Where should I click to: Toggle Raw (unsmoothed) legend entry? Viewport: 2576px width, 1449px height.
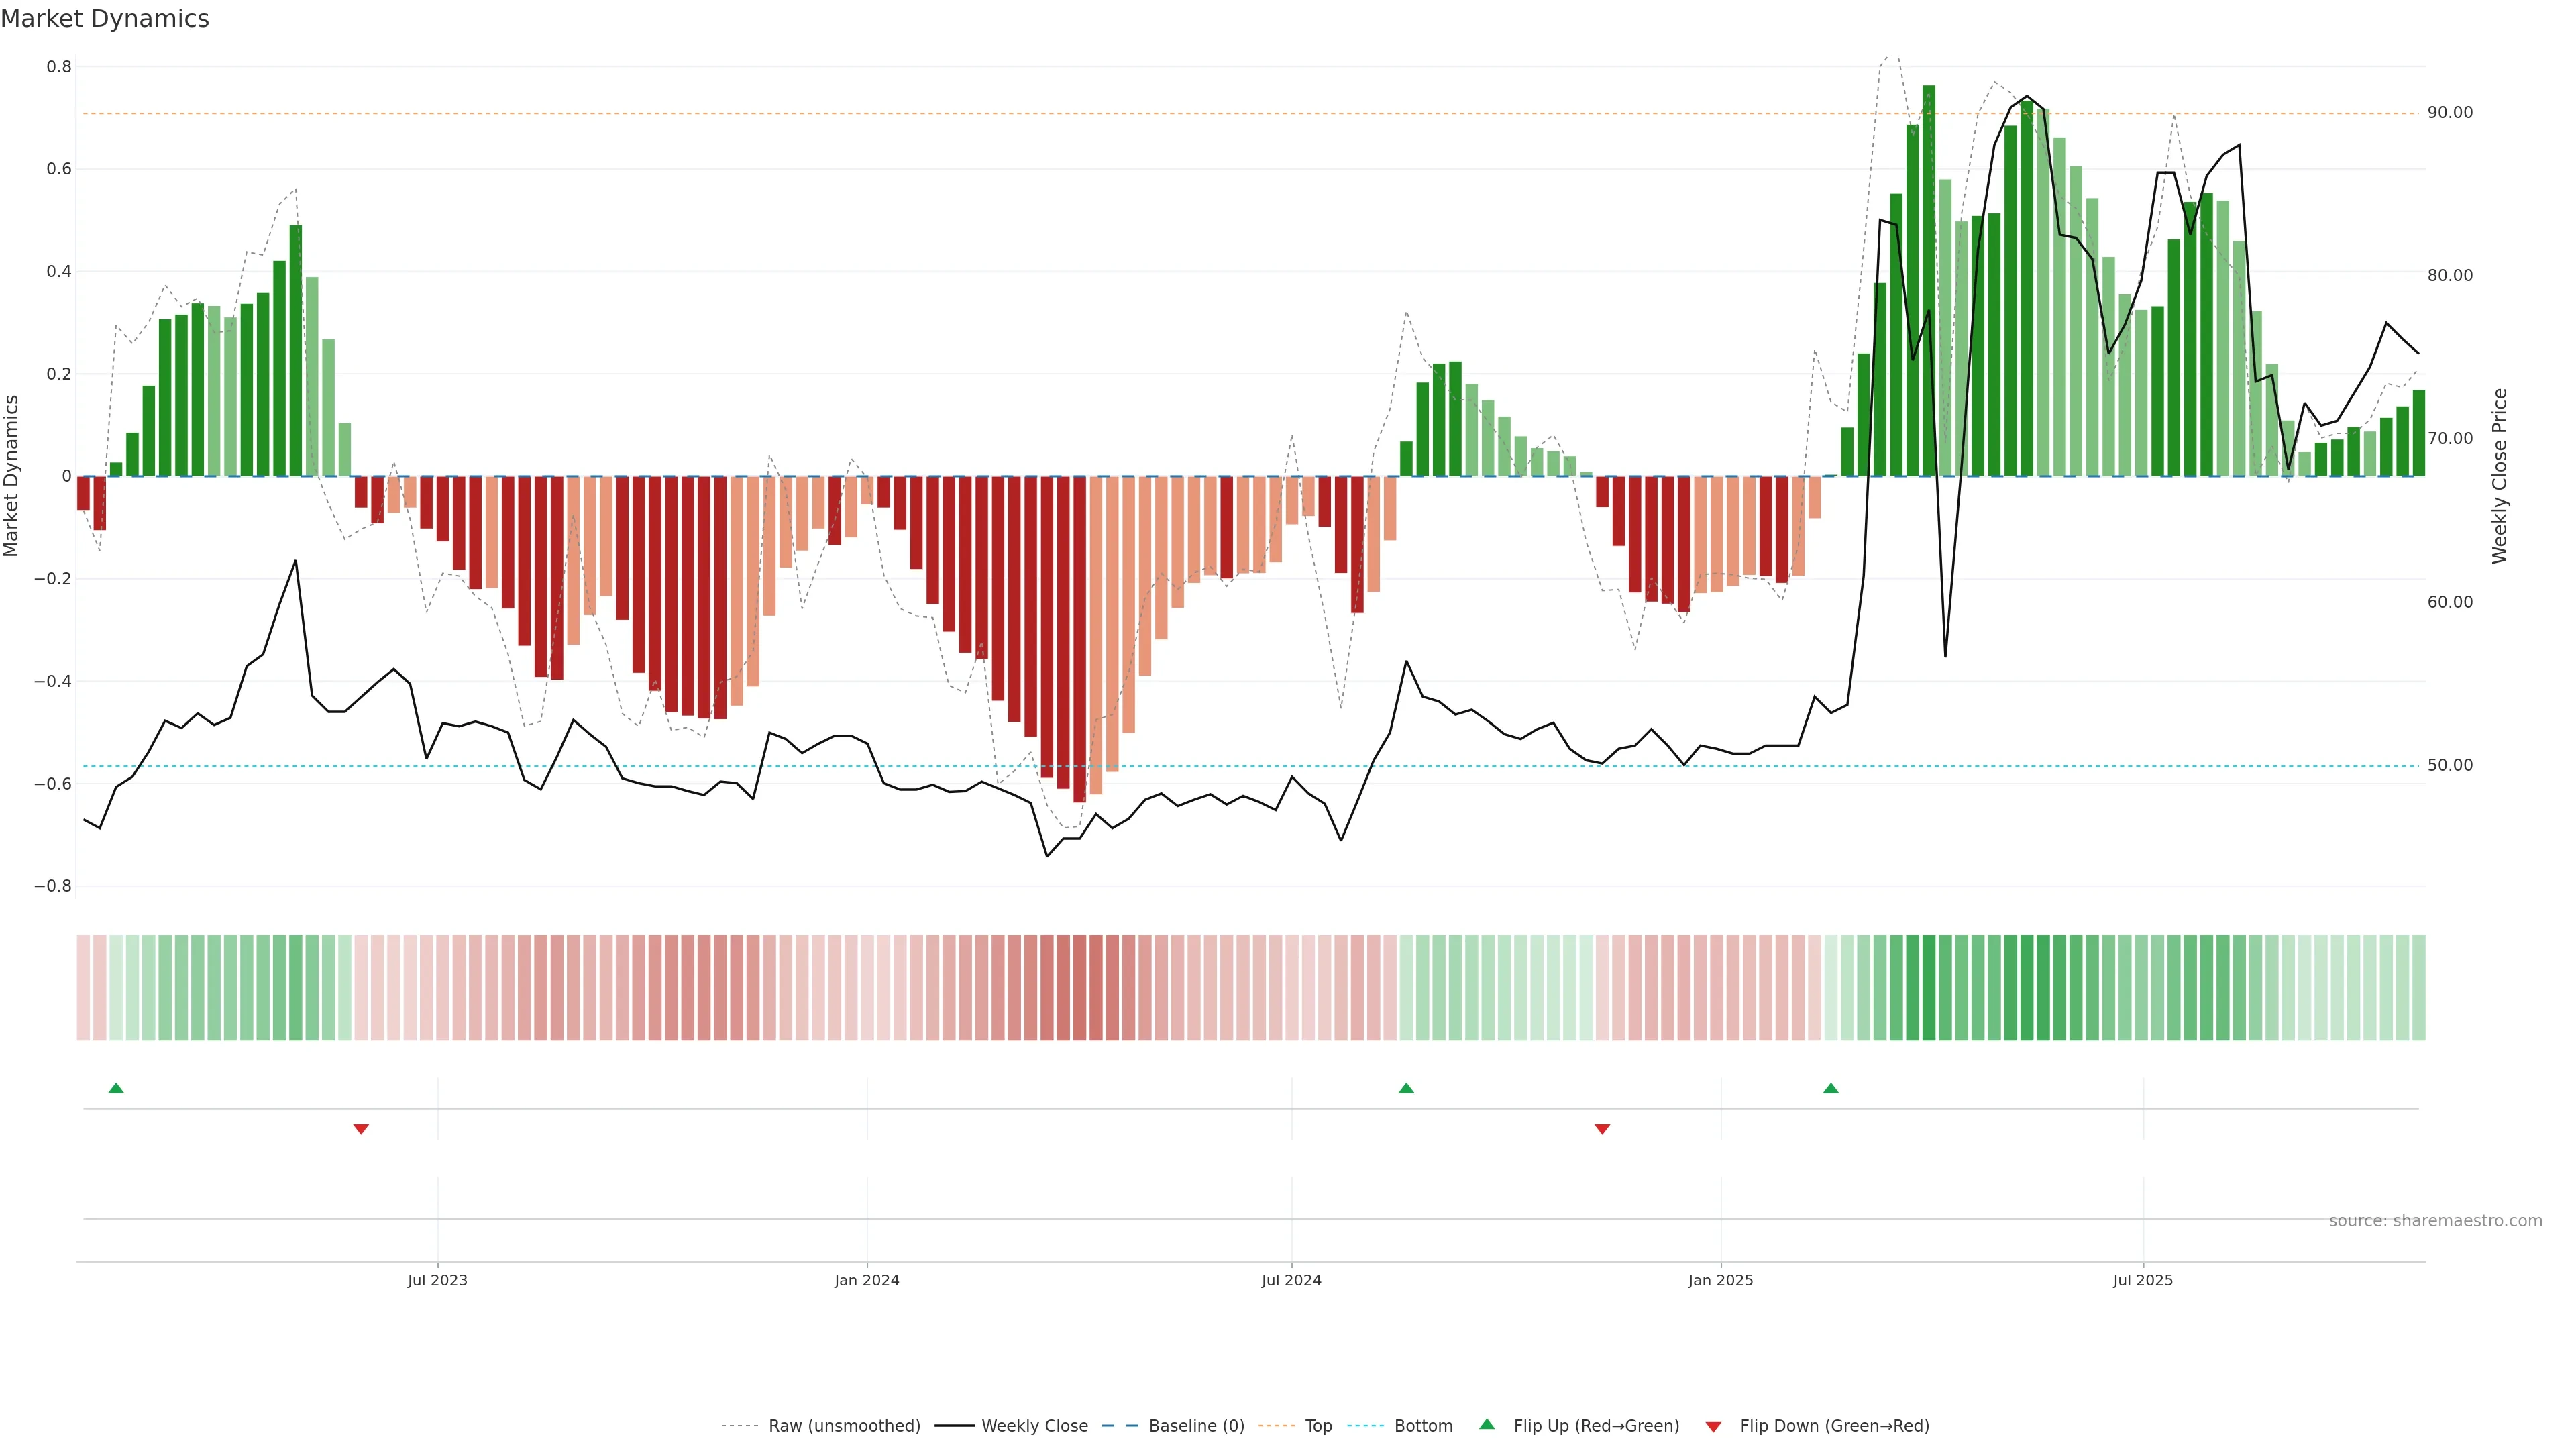(844, 1426)
